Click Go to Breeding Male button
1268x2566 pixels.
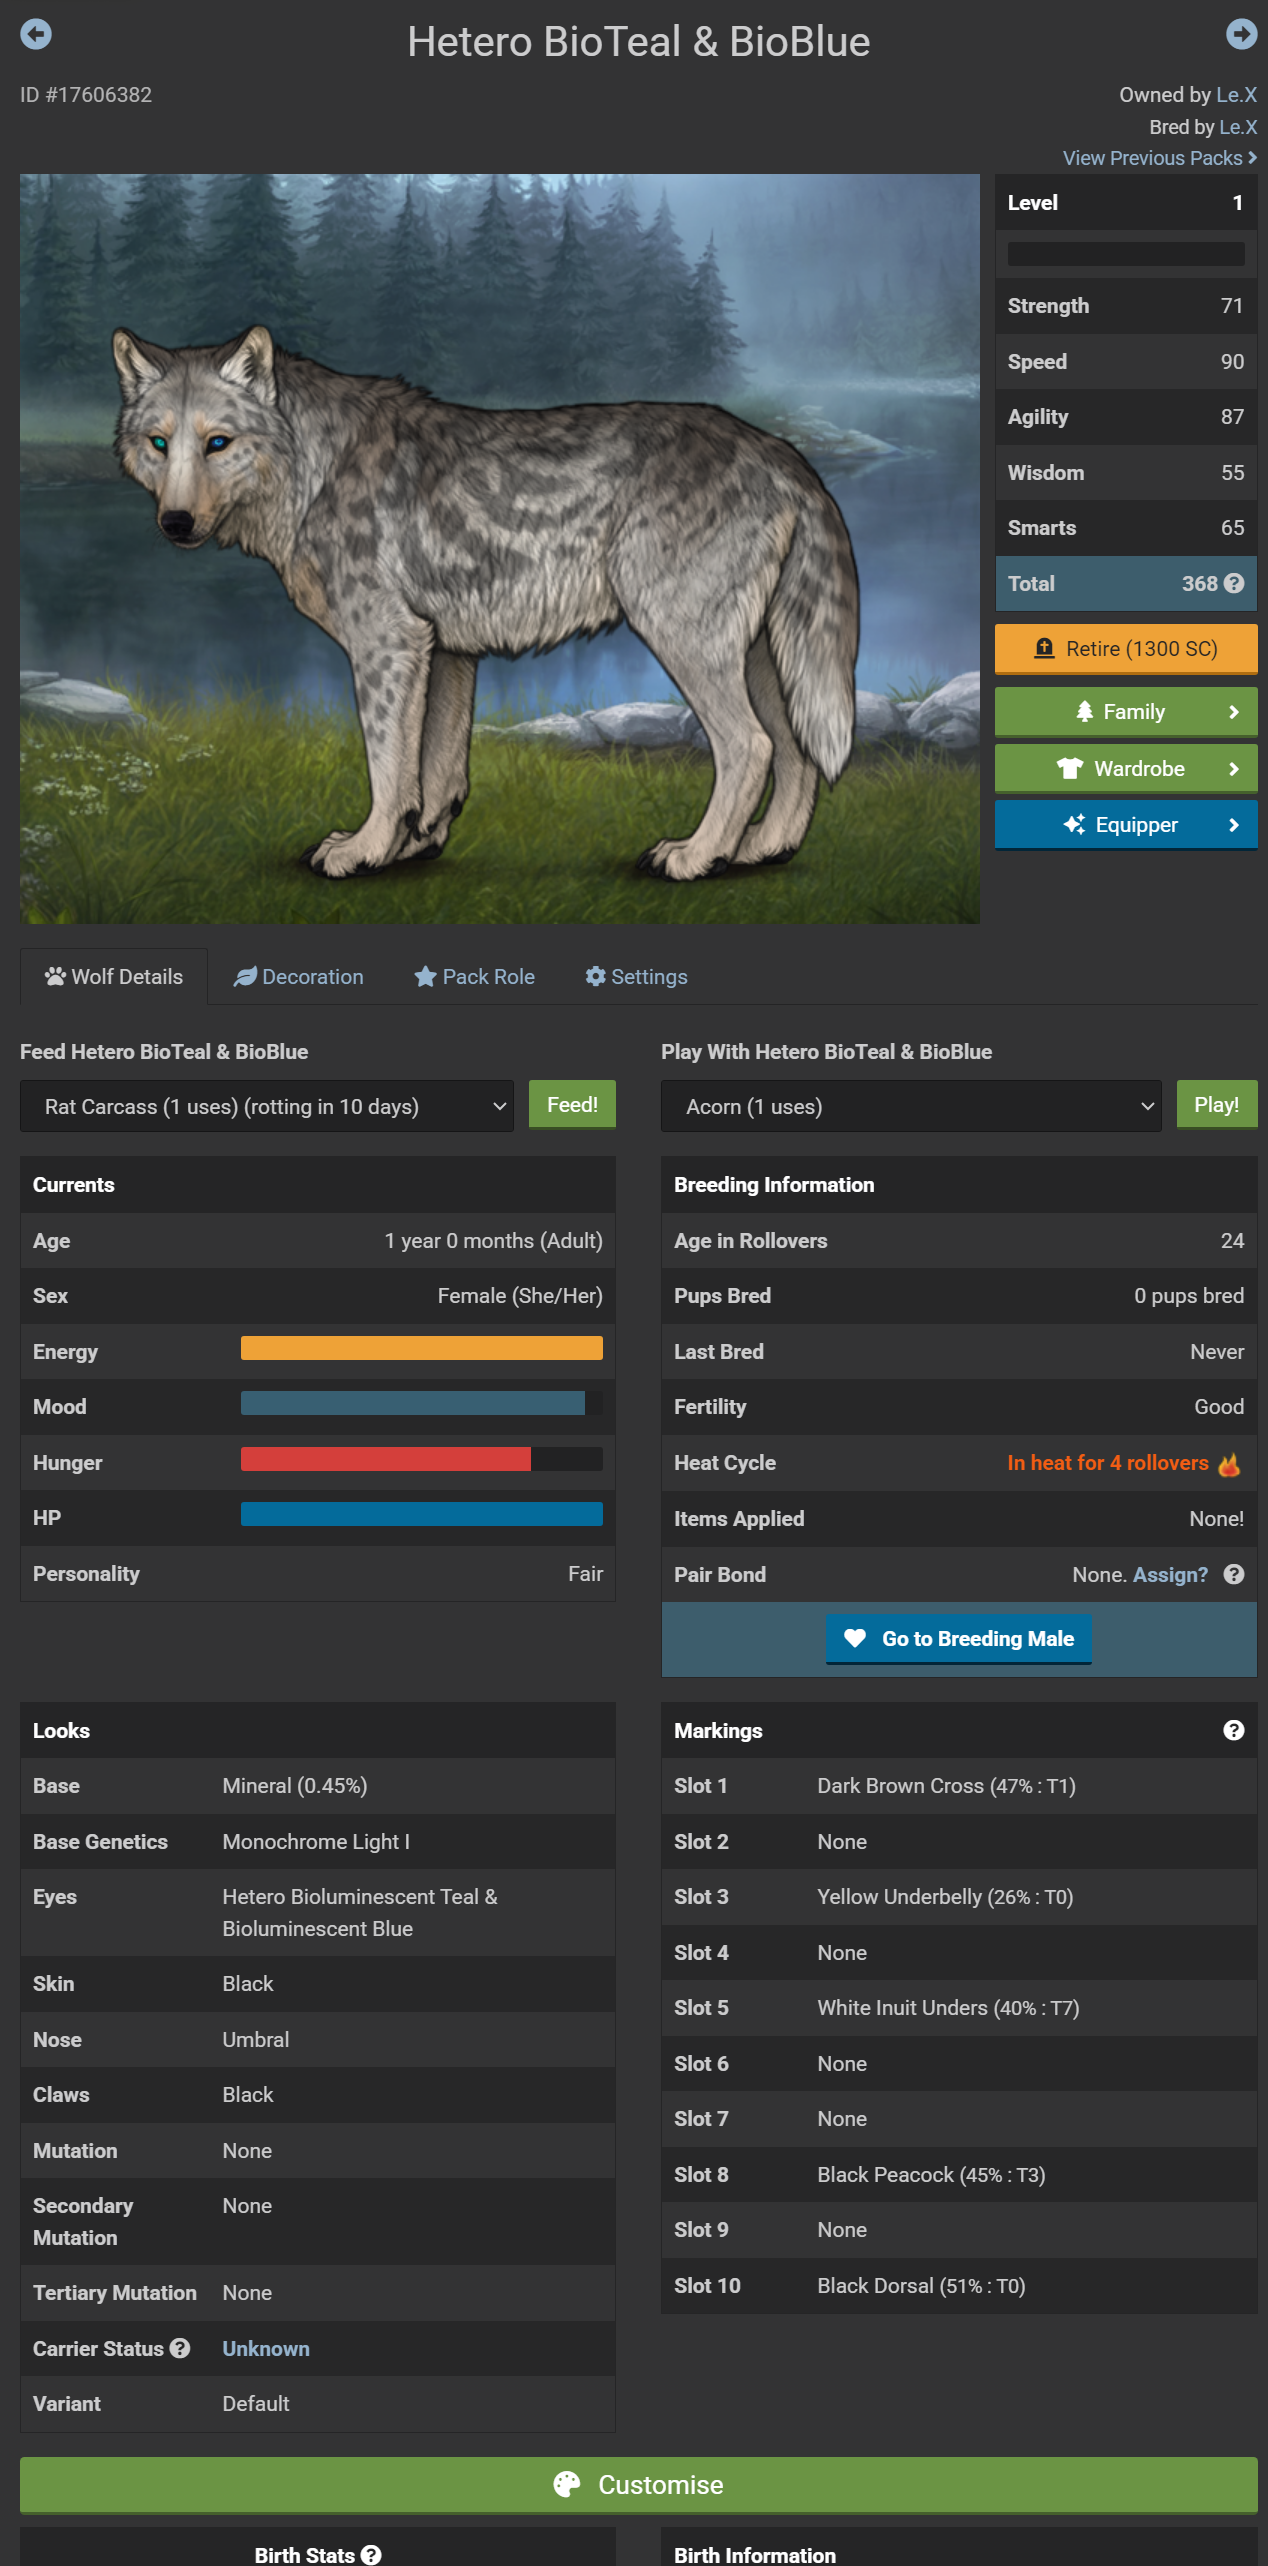point(959,1639)
